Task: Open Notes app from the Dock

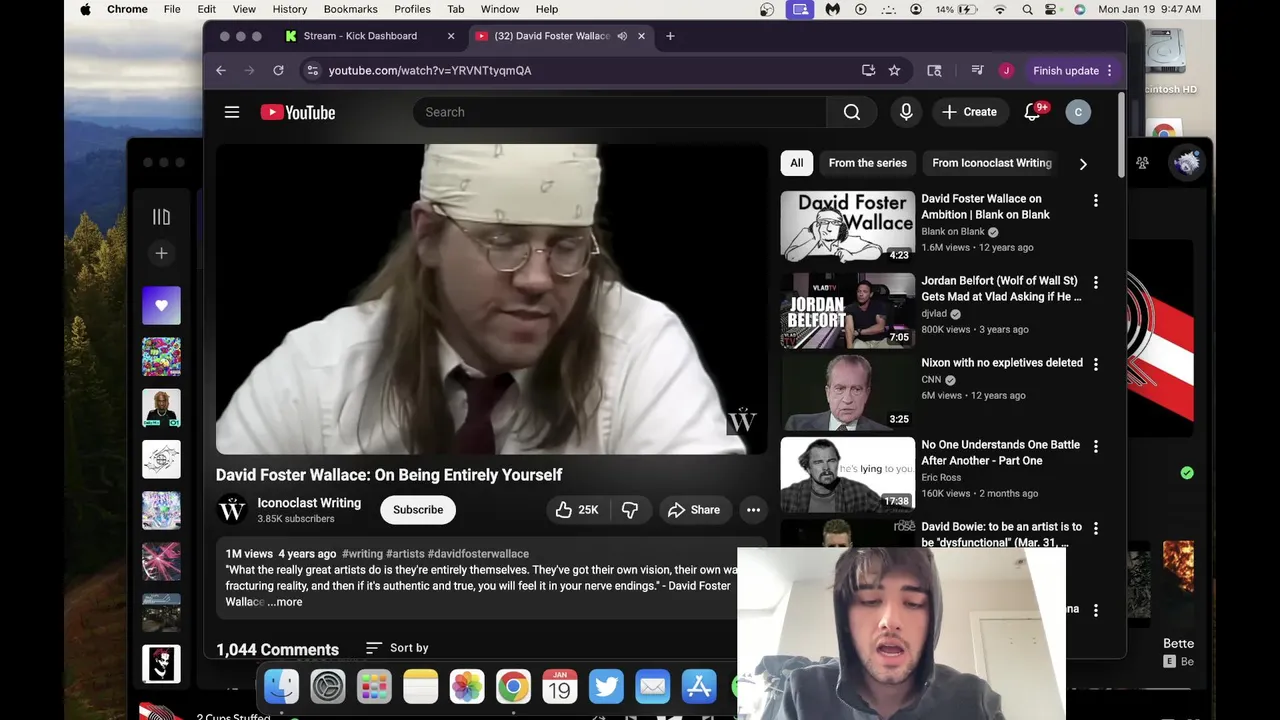Action: coord(420,686)
